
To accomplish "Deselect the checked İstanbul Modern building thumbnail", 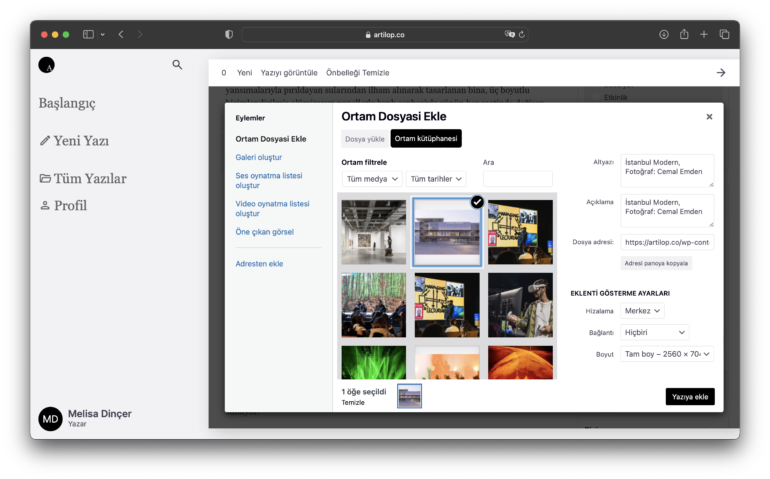I will 447,232.
